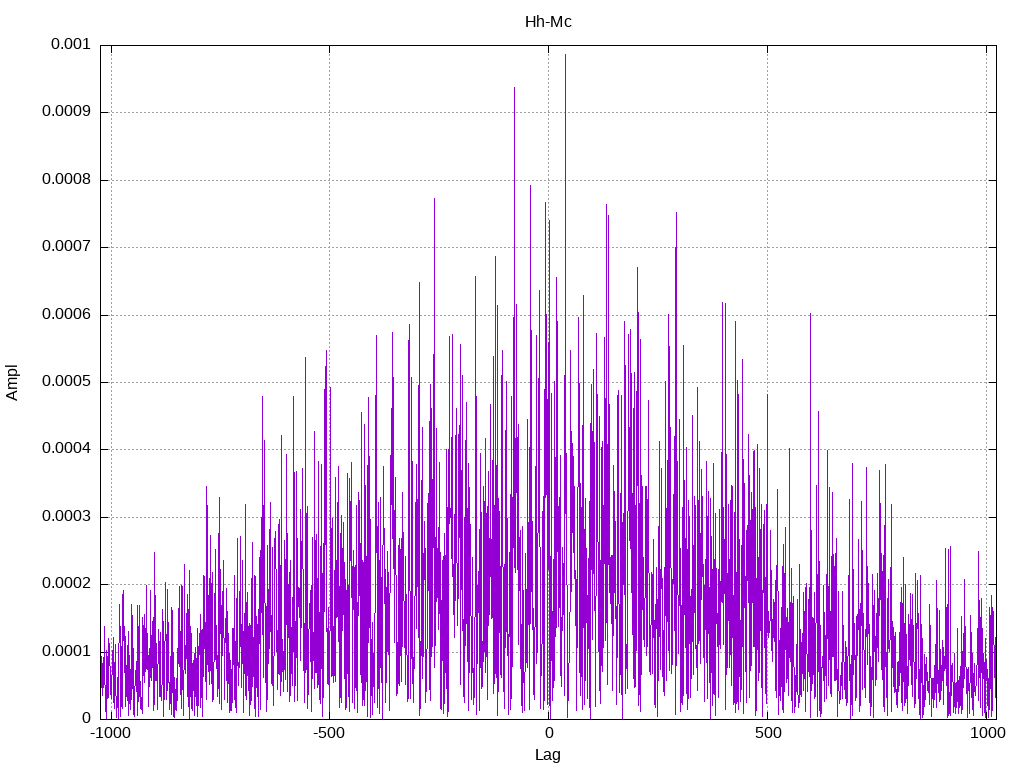1024x768 pixels.
Task: Click the -1000 x-axis tick label
Action: [110, 733]
